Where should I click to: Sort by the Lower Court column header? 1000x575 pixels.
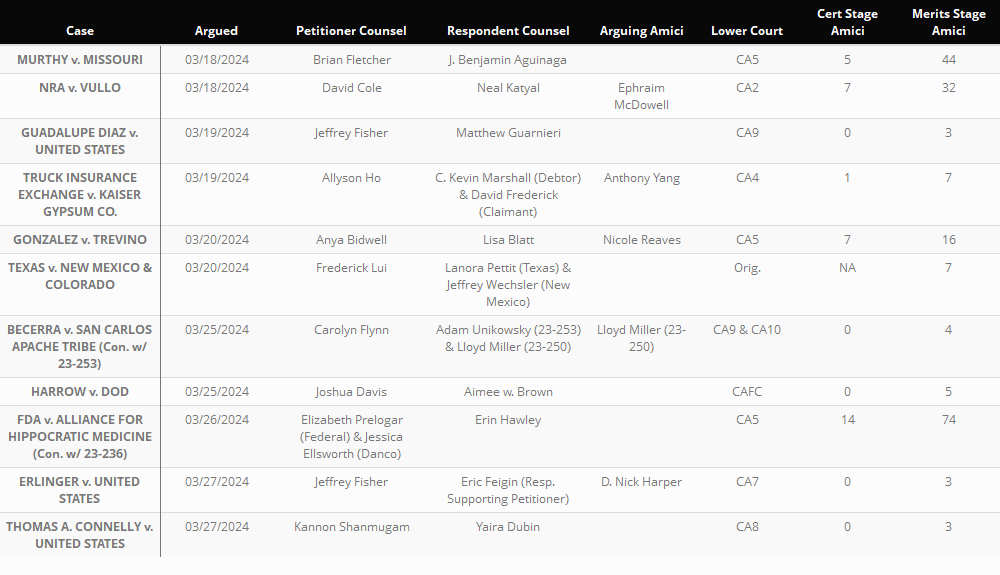[747, 31]
